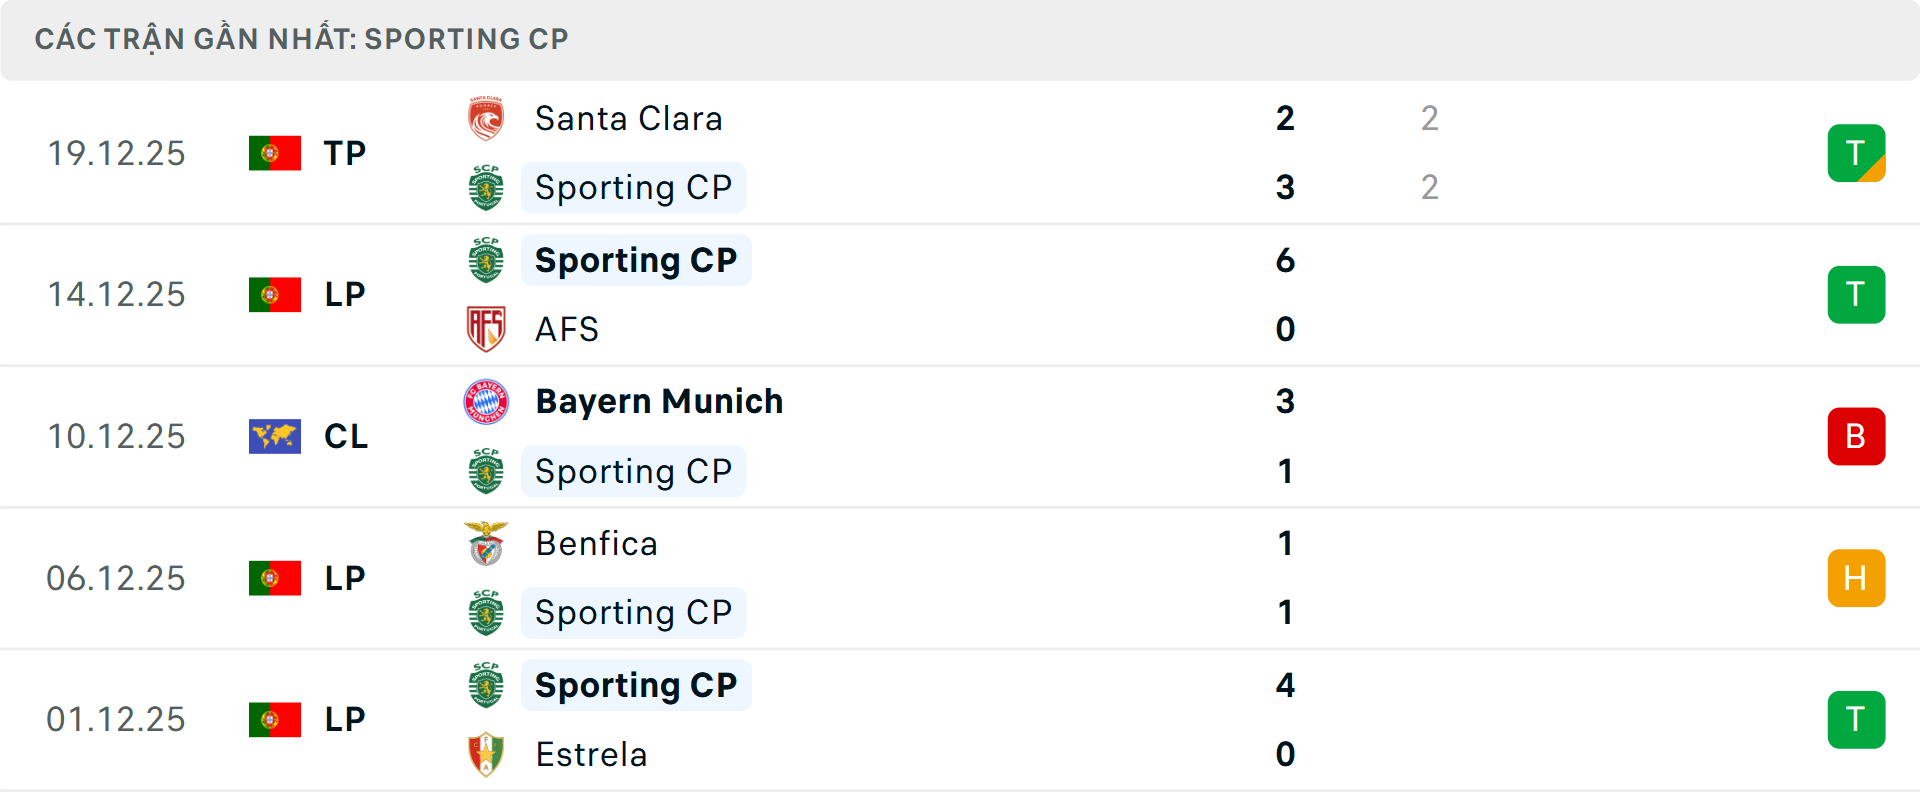Open the Bayern Munich team link
The height and width of the screenshot is (792, 1920).
click(659, 402)
